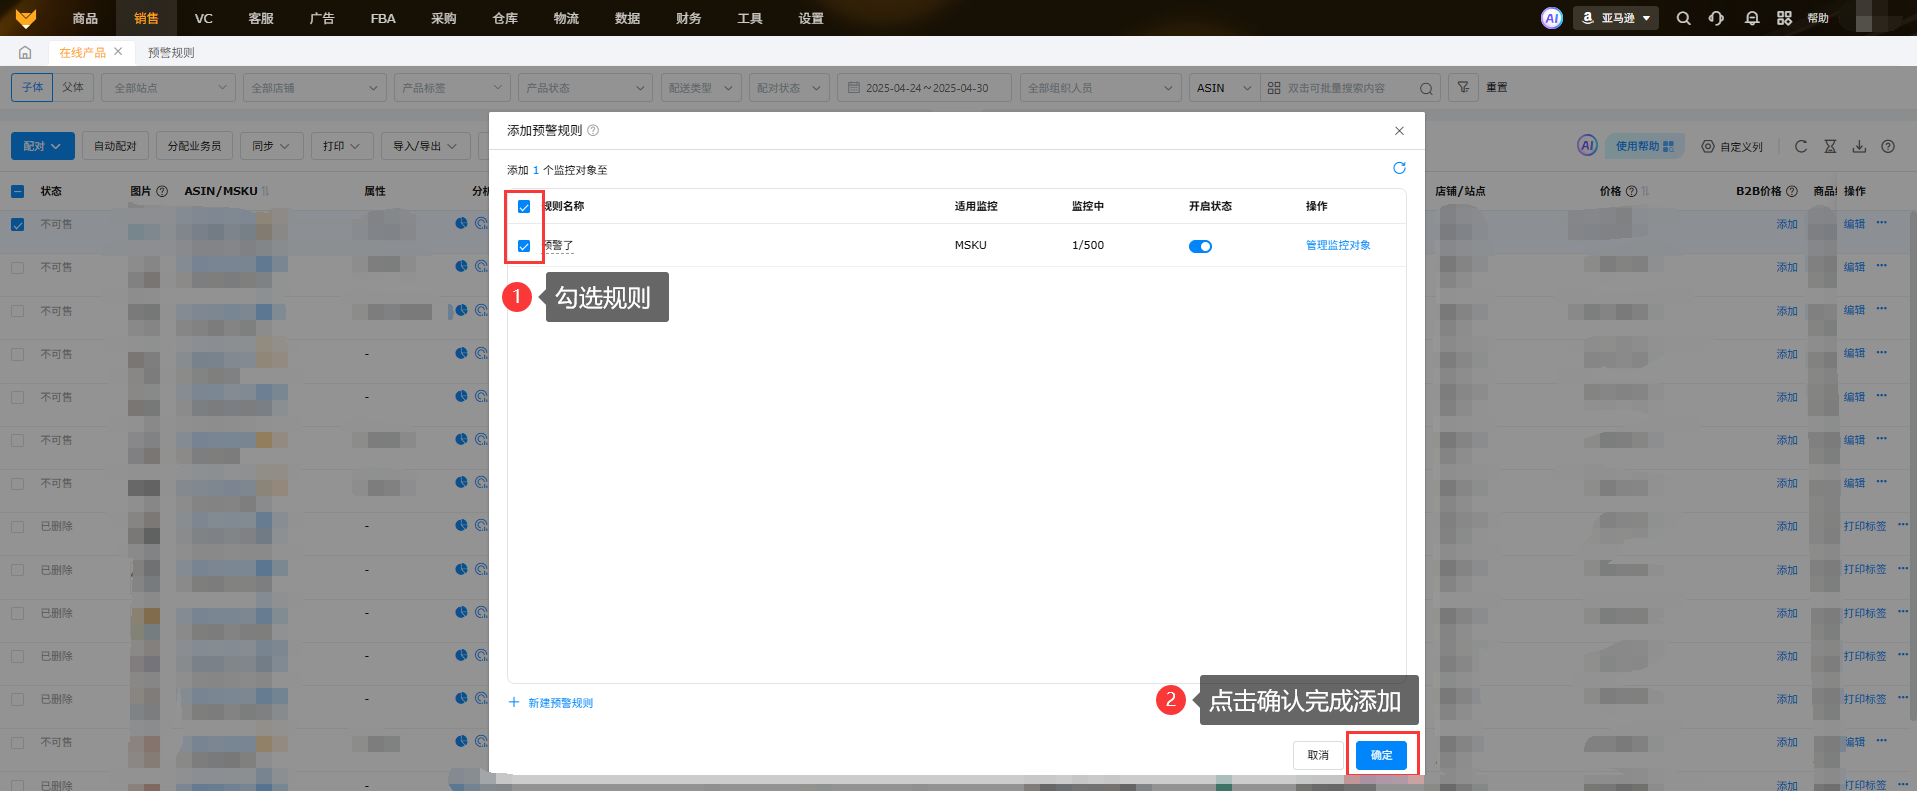Click the magnifier inside the search box

1426,88
